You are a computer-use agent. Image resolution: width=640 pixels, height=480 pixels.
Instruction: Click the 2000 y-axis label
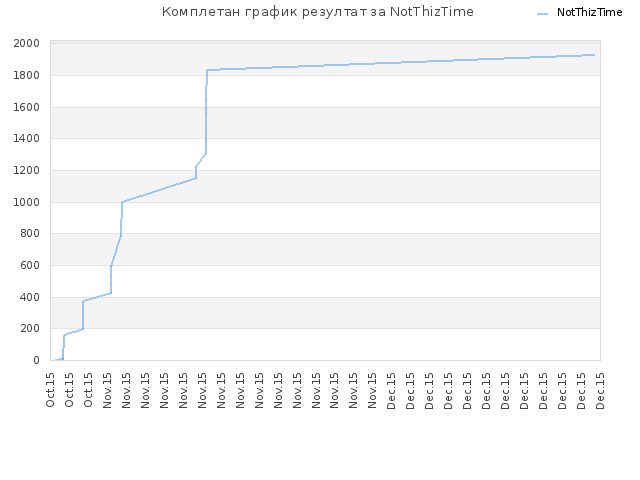coord(27,43)
